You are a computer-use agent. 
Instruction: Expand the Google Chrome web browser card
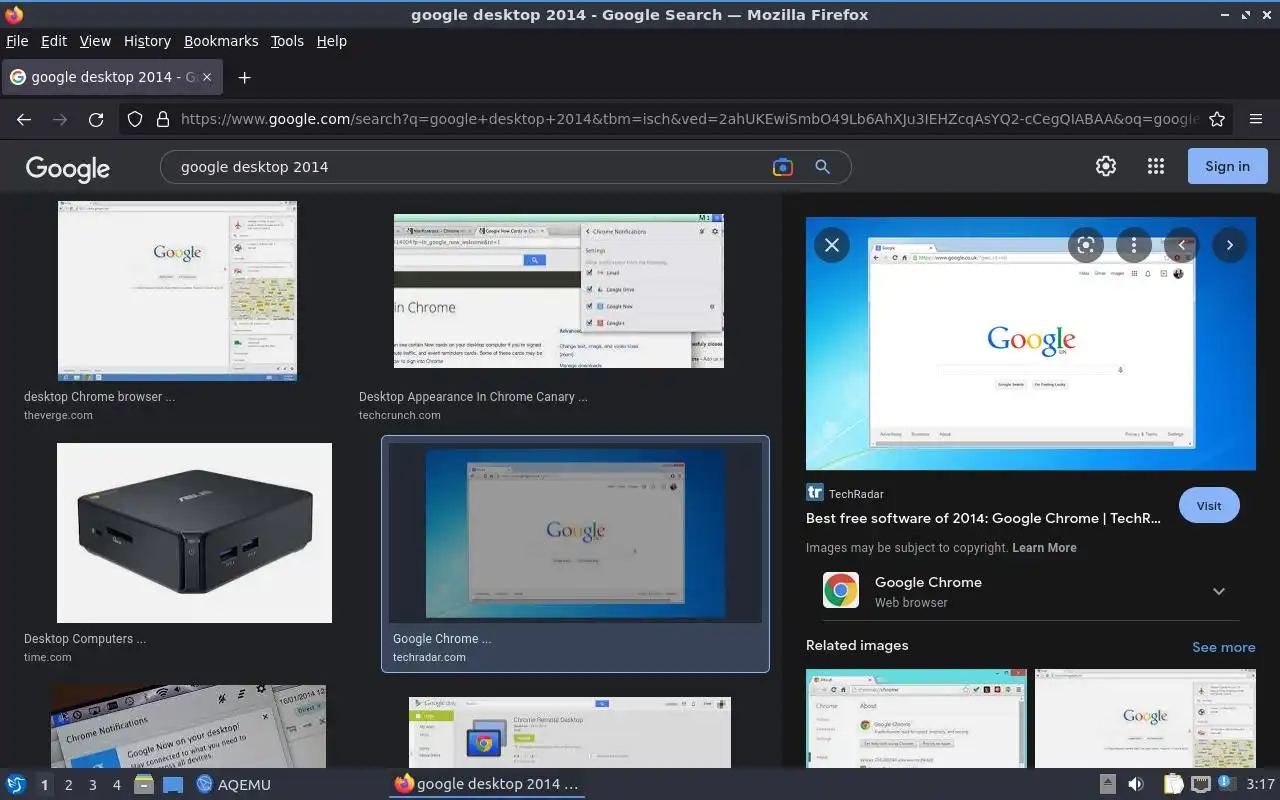point(1218,591)
